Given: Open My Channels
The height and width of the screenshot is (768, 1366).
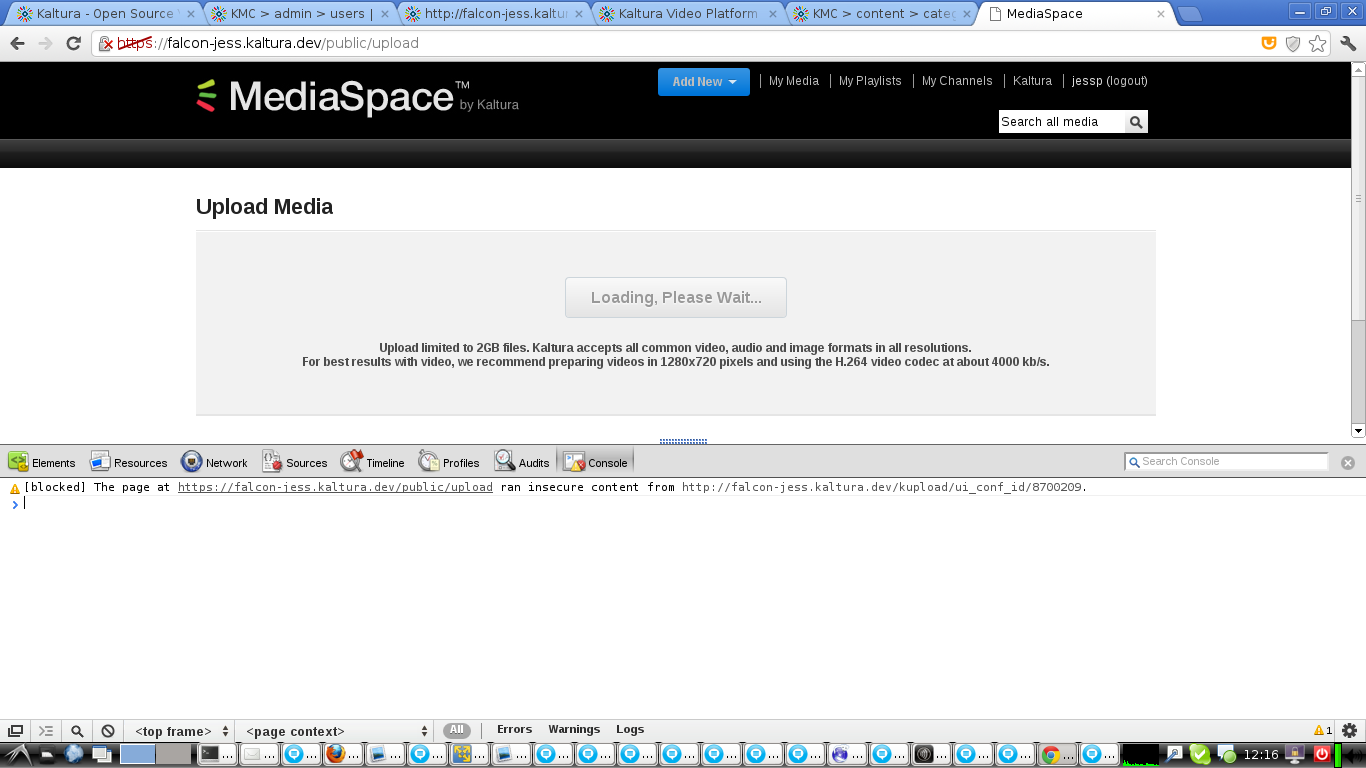Looking at the screenshot, I should (957, 81).
